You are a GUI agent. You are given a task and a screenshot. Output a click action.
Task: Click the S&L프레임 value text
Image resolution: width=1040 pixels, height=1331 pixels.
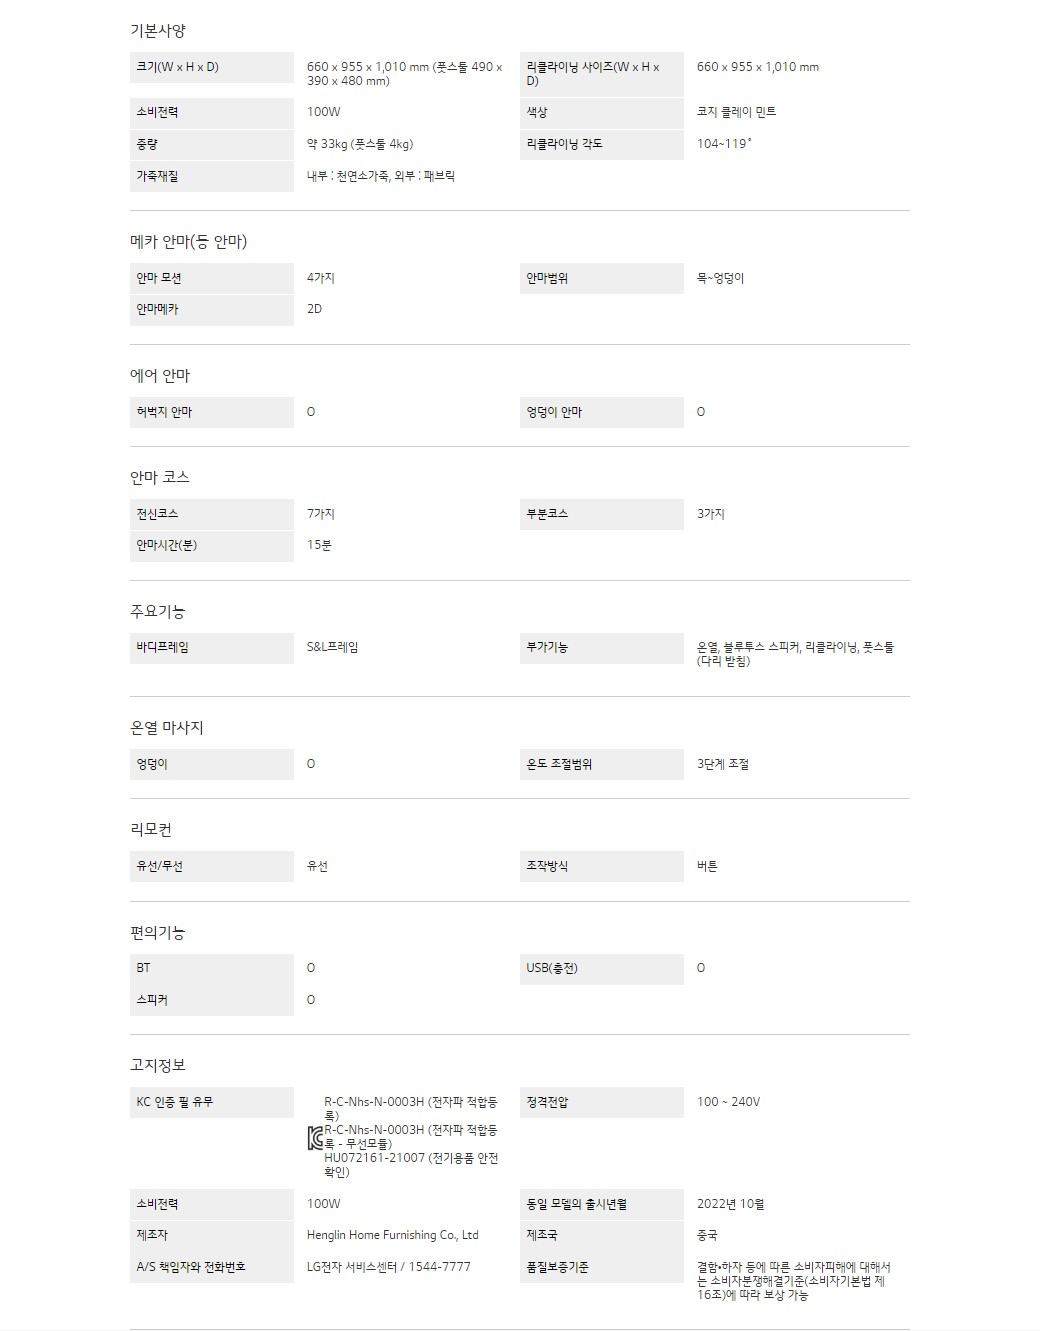(332, 647)
